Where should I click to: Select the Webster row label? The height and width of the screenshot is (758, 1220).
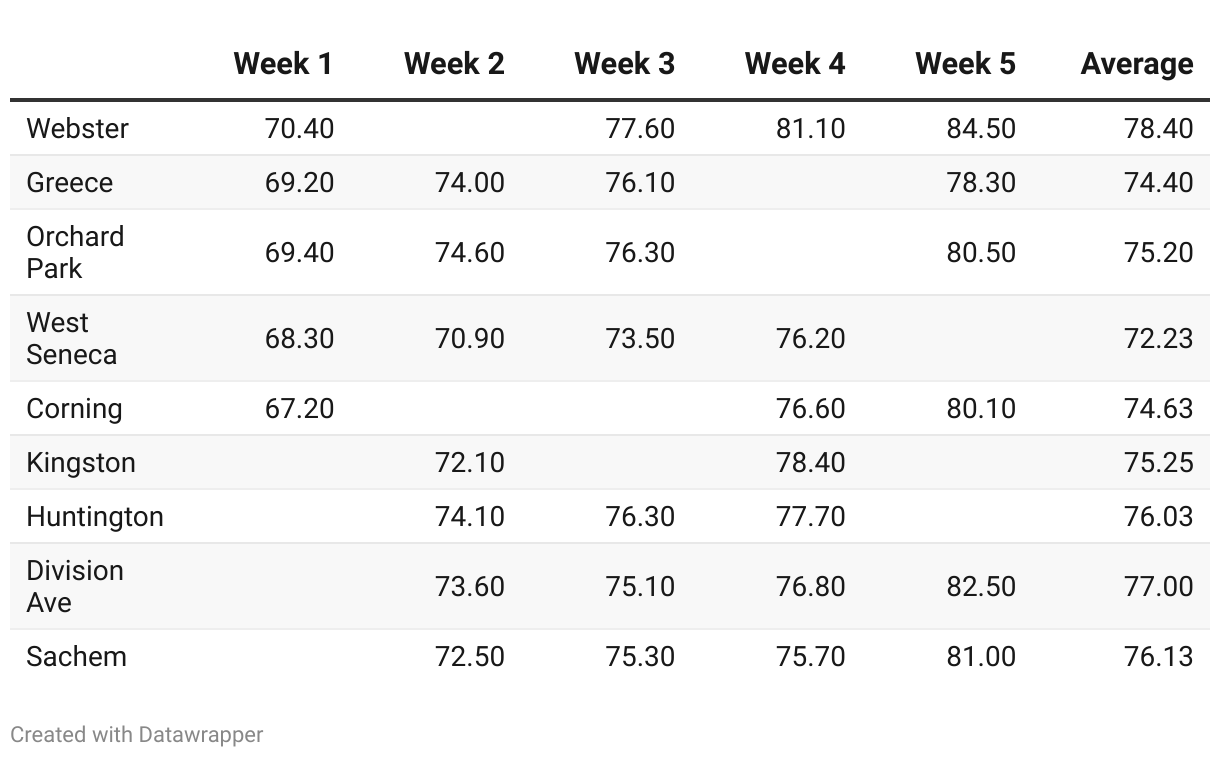78,128
